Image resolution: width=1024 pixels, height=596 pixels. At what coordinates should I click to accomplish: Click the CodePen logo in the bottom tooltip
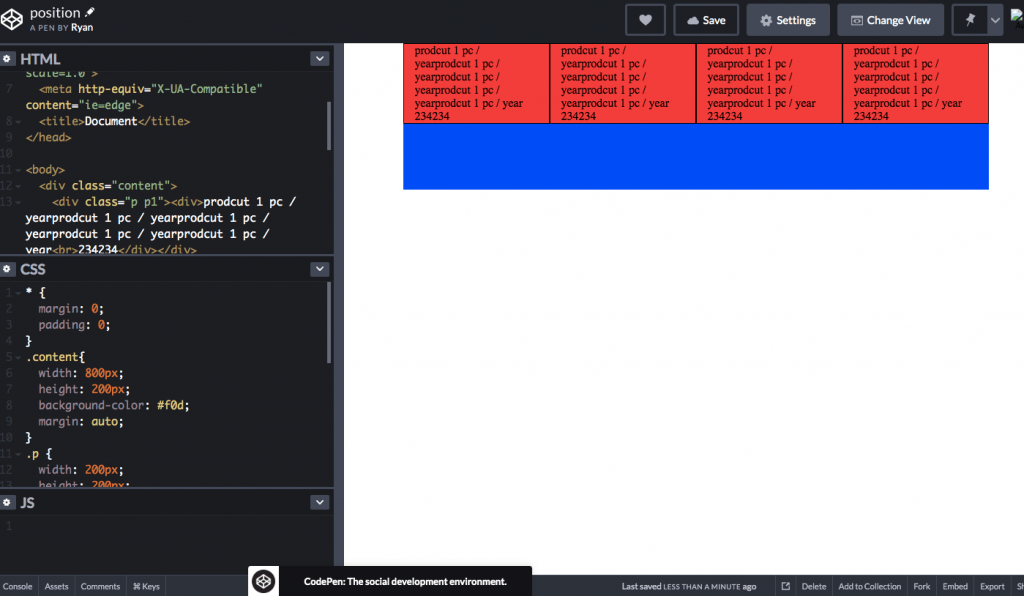(263, 581)
